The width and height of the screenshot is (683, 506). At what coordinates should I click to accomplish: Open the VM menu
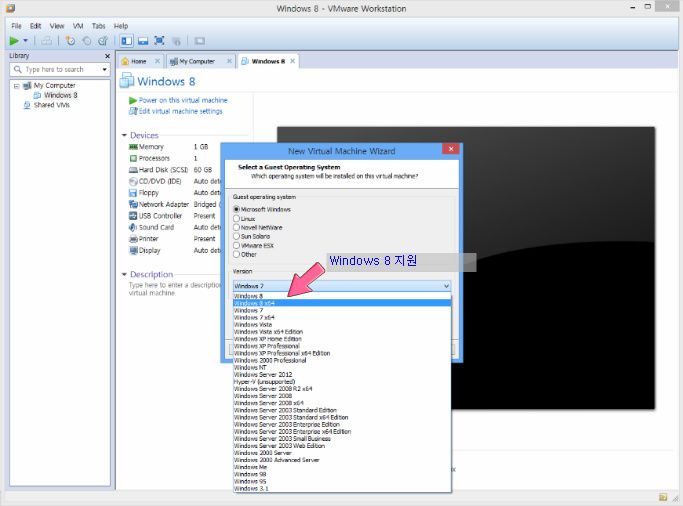(x=78, y=26)
